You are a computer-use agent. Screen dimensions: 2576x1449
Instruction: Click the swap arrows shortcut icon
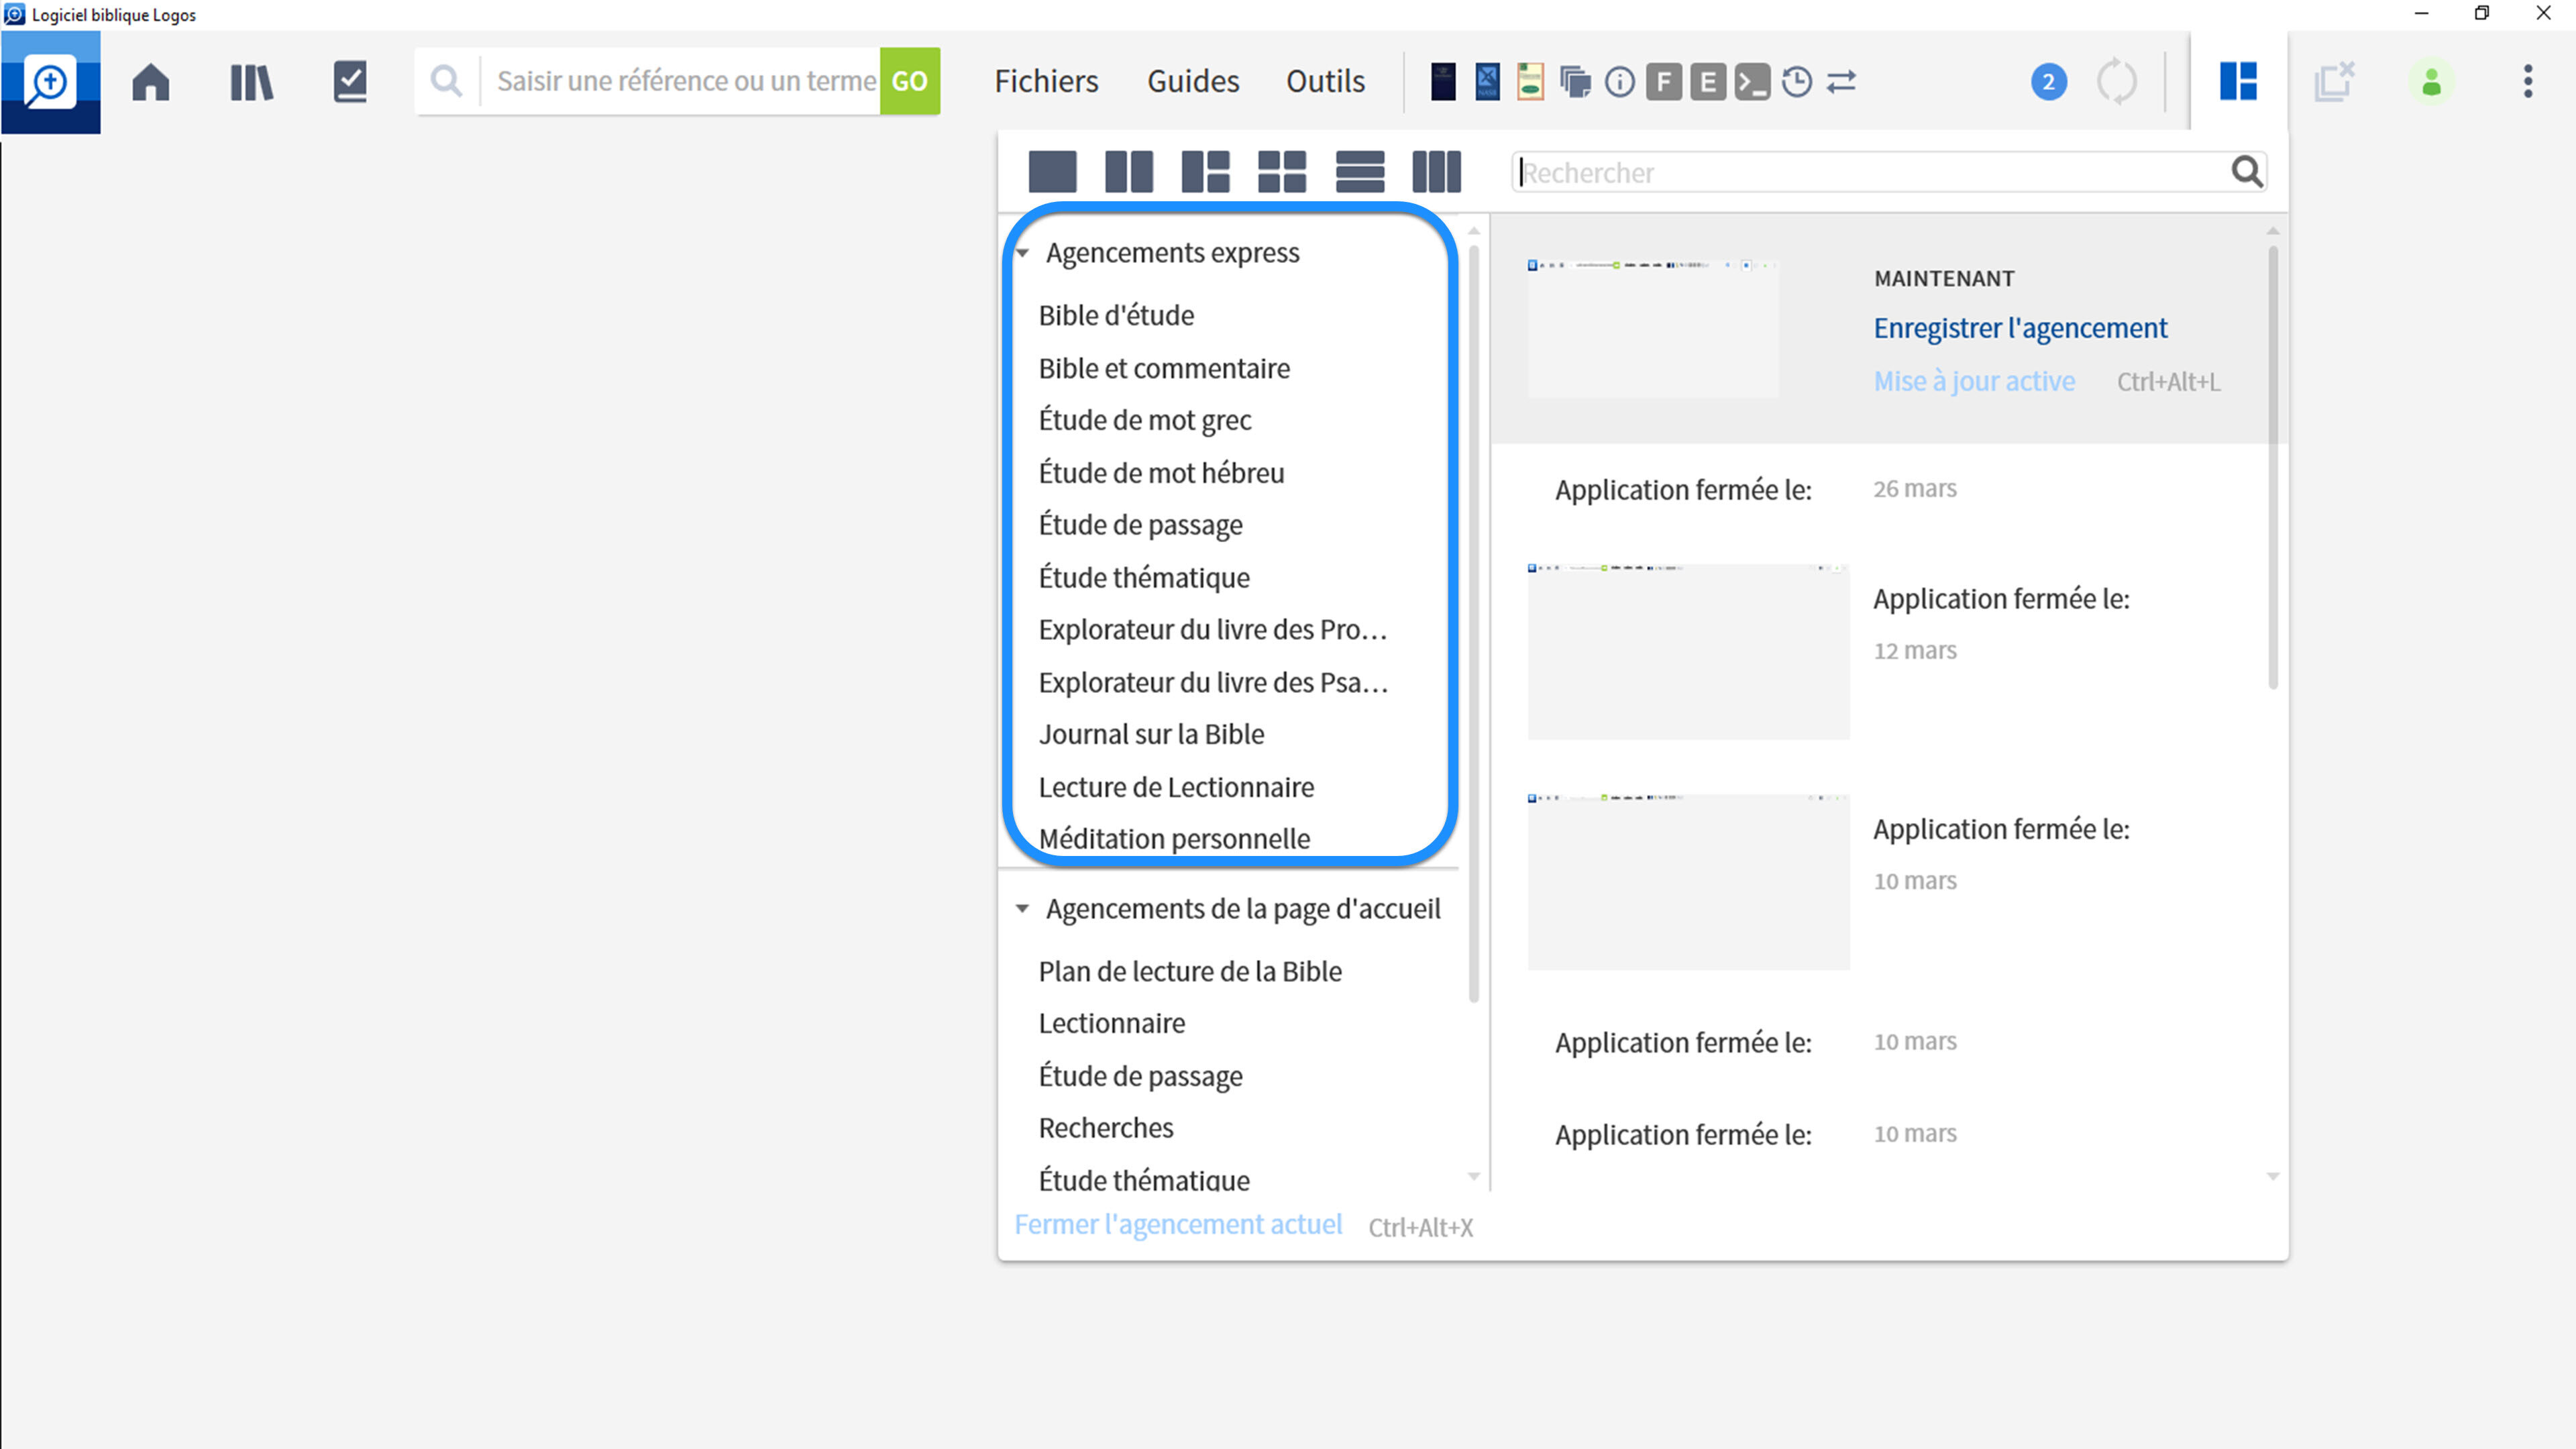[x=1841, y=82]
